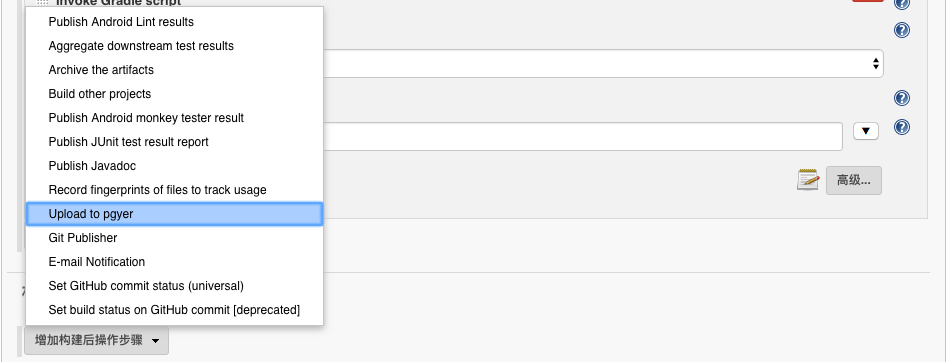The width and height of the screenshot is (951, 362).
Task: Select Publish Javadoc menu item
Action: [92, 166]
